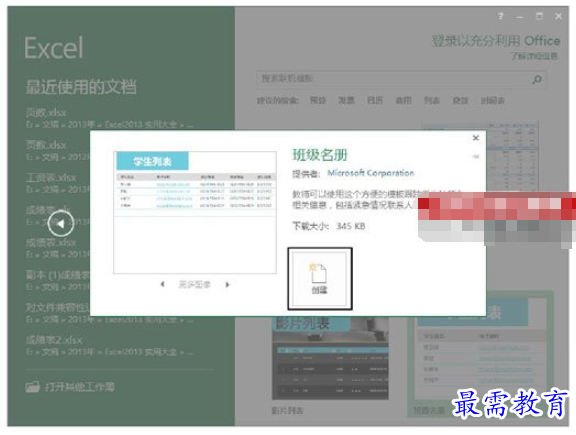Screen dimensions: 576x435
Task: Click the 更多图像 label under the preview
Action: (x=195, y=284)
